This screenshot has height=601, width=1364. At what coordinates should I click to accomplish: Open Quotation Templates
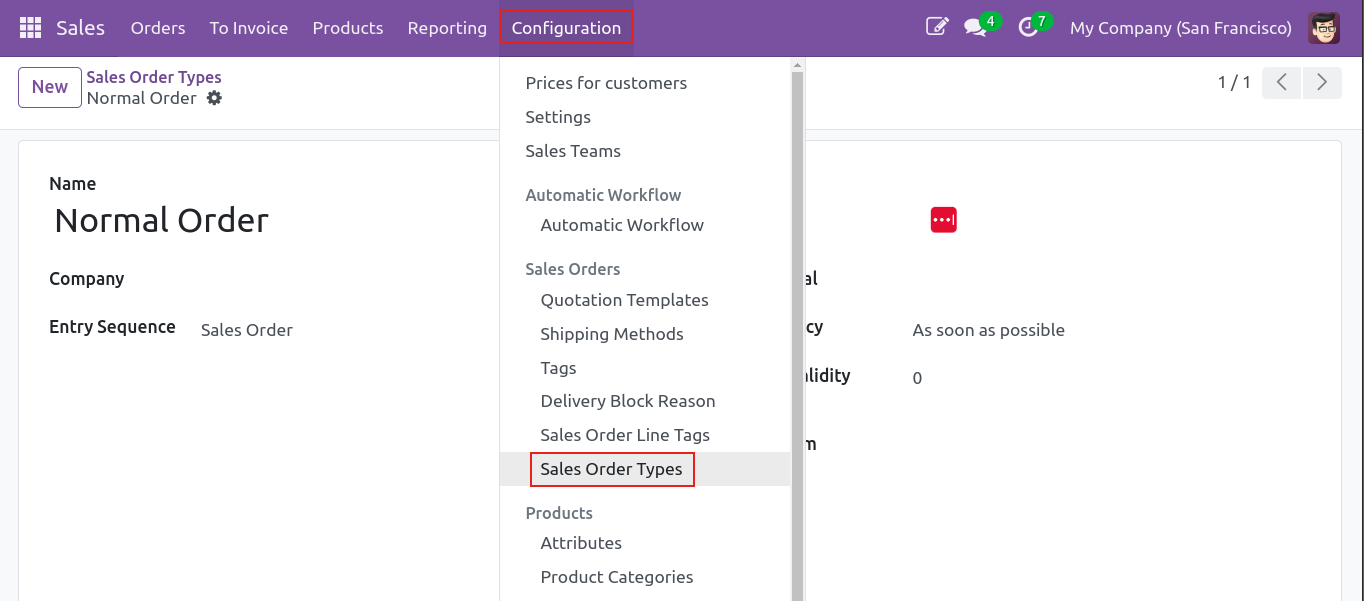645,300
